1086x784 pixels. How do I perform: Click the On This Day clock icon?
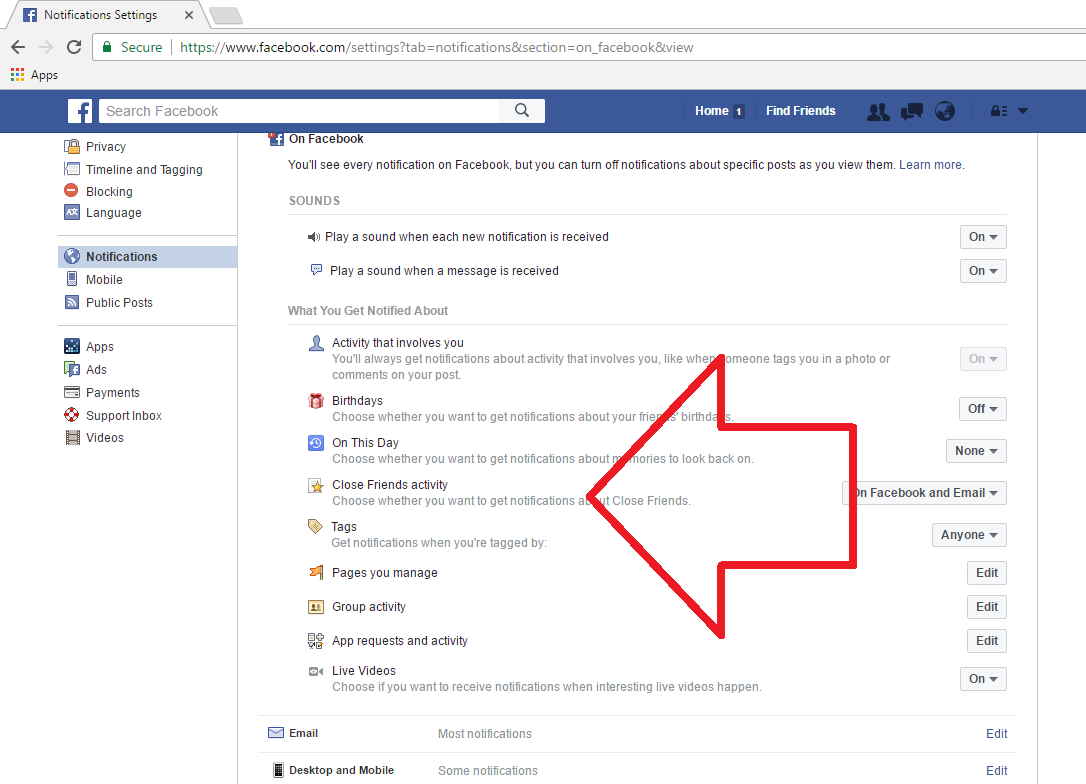[x=316, y=443]
